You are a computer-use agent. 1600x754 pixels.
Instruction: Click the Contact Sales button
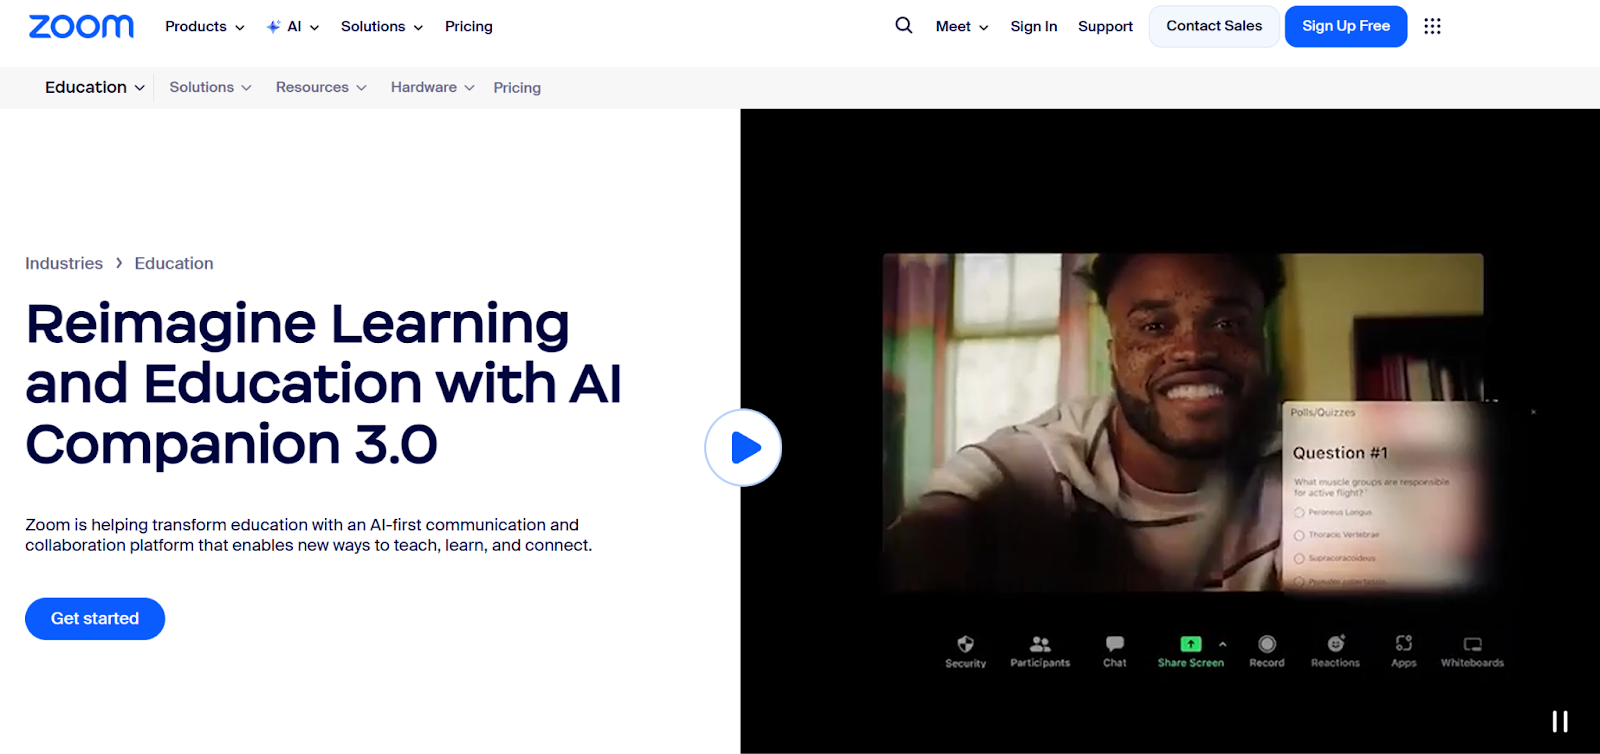[x=1214, y=26]
